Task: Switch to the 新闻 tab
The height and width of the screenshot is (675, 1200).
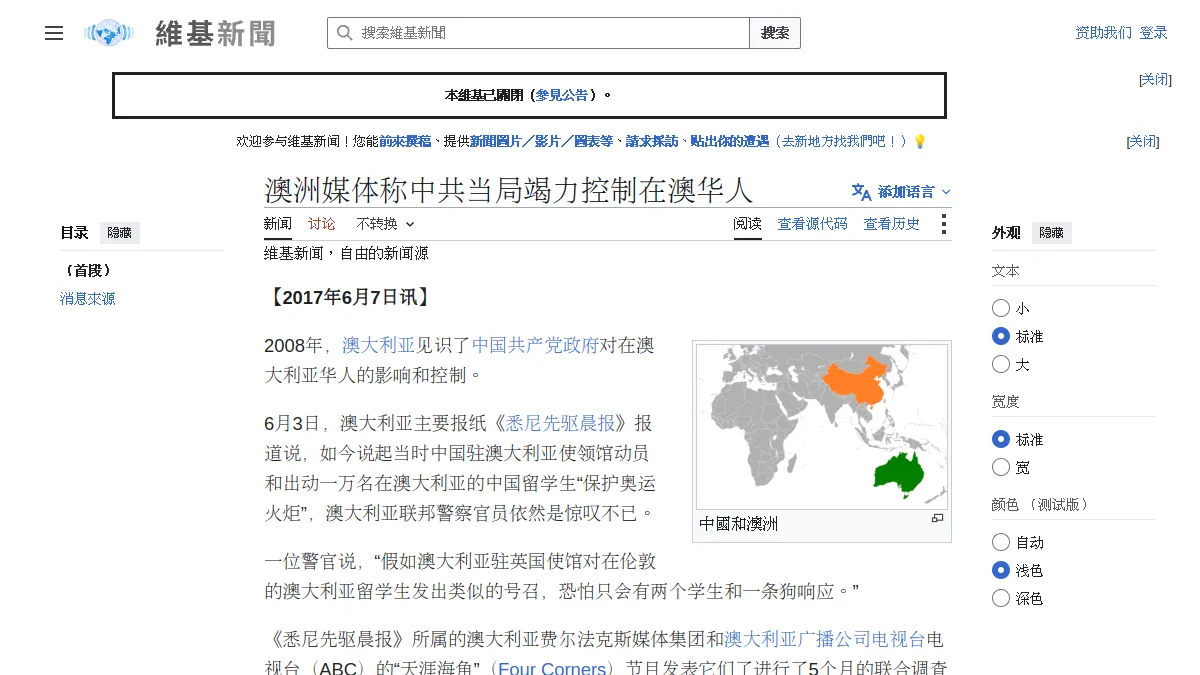Action: coord(278,224)
